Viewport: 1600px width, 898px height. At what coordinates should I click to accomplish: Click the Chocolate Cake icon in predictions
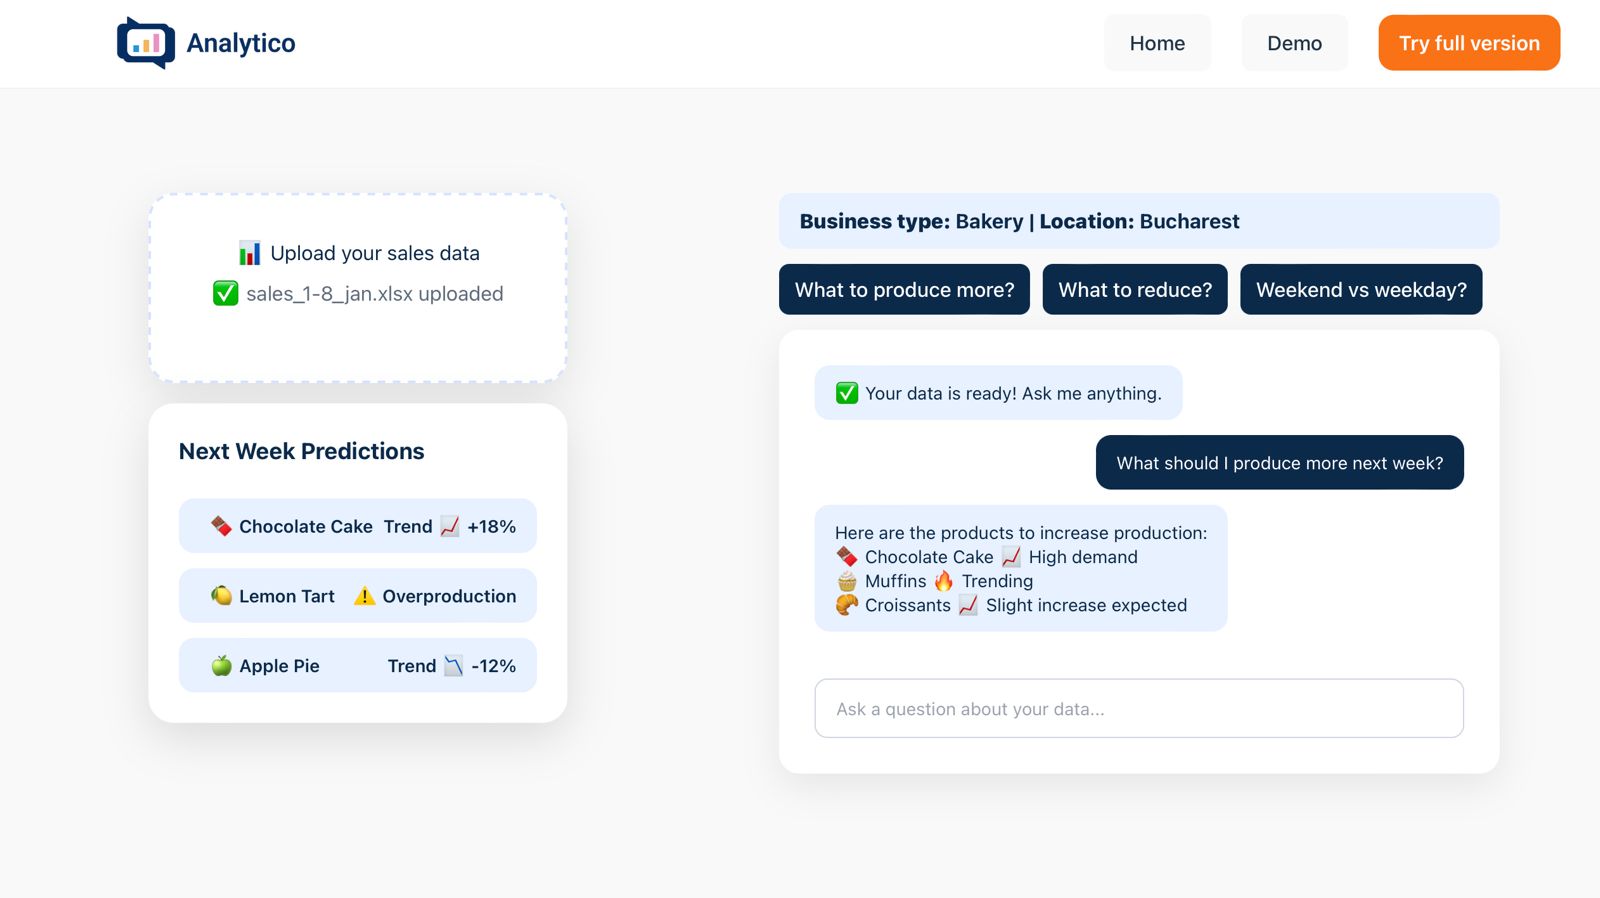point(221,526)
